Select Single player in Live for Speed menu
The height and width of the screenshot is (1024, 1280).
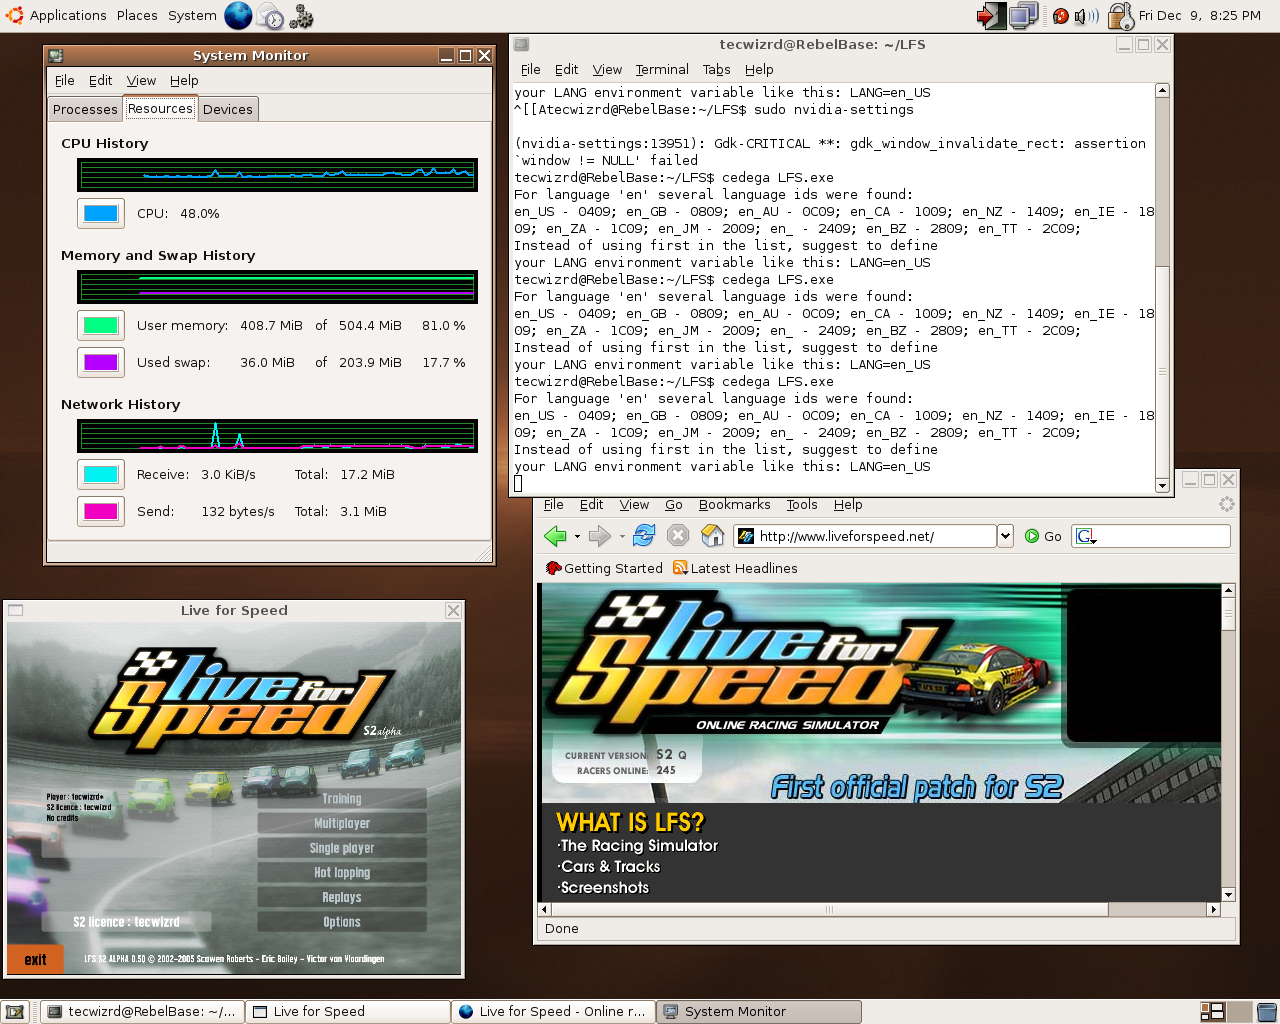point(342,848)
